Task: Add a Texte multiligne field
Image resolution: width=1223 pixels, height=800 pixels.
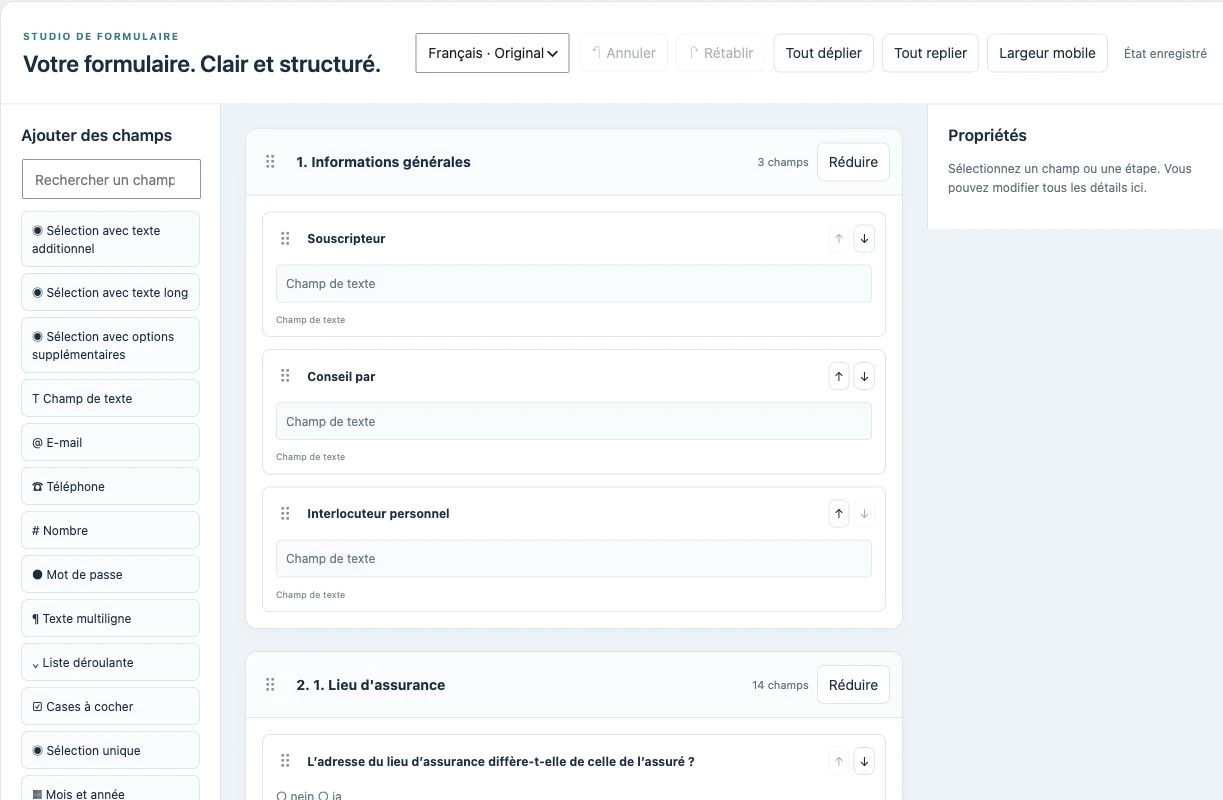Action: (x=110, y=618)
